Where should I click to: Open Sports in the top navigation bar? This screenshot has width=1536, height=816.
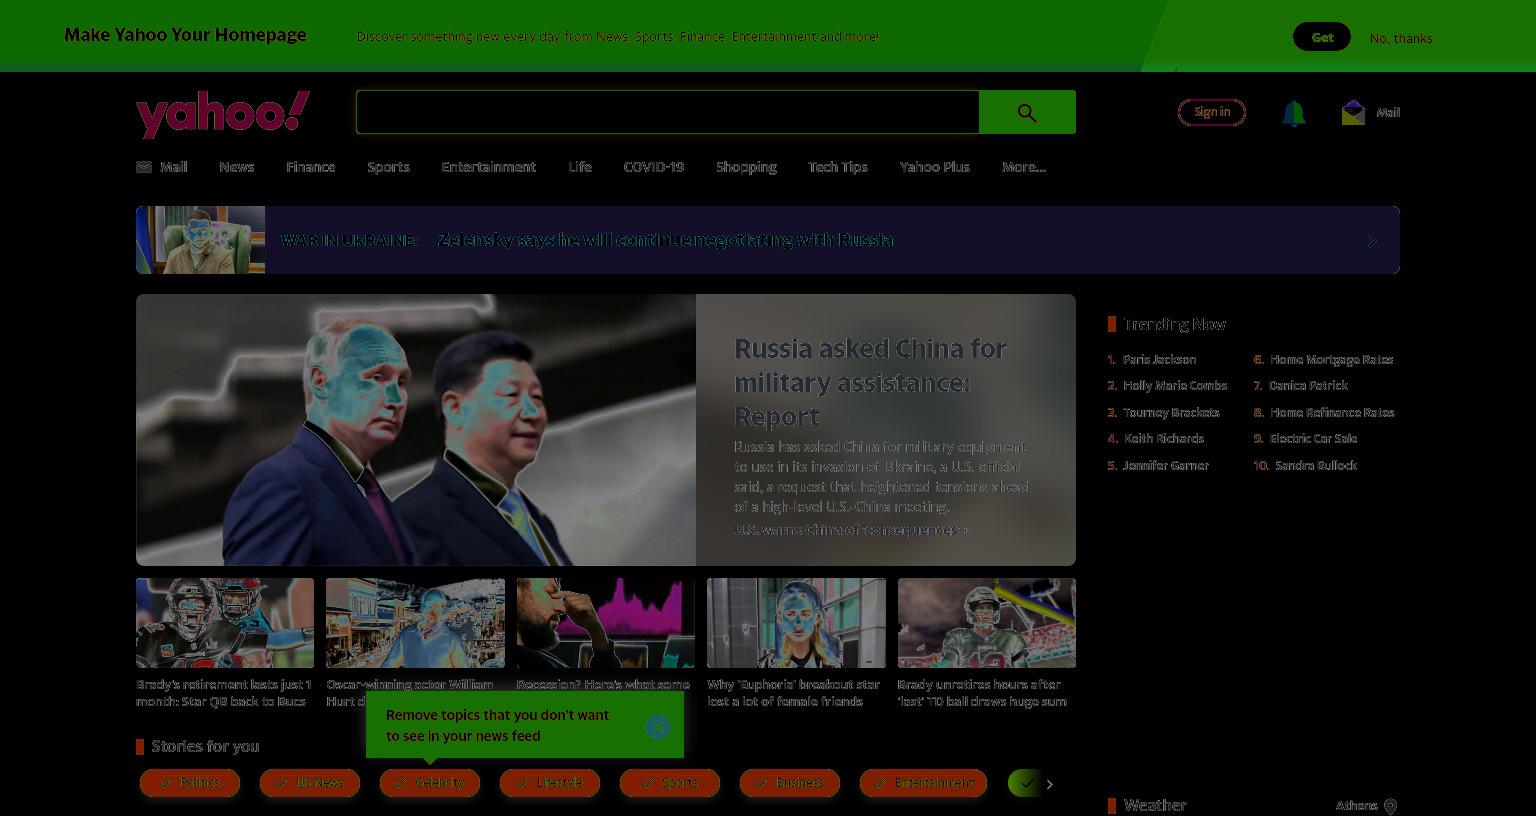[388, 167]
